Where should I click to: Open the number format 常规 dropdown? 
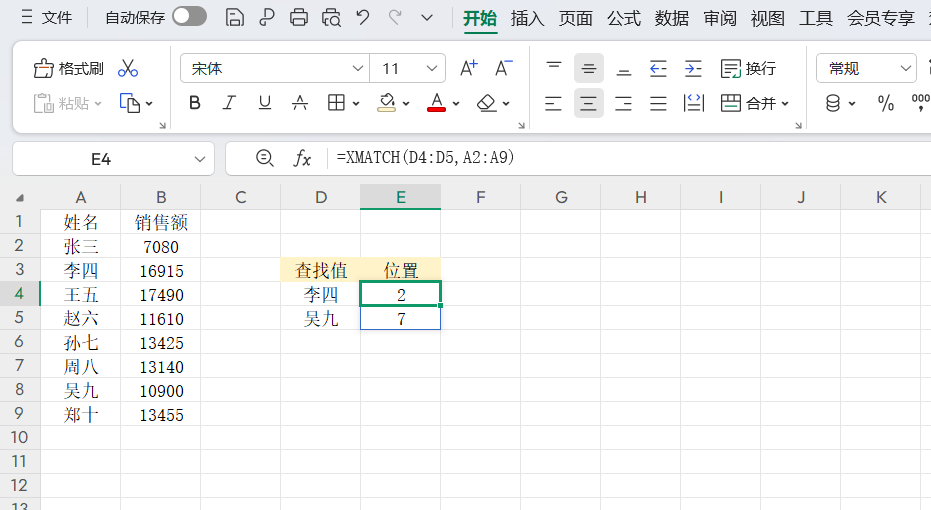pyautogui.click(x=866, y=68)
